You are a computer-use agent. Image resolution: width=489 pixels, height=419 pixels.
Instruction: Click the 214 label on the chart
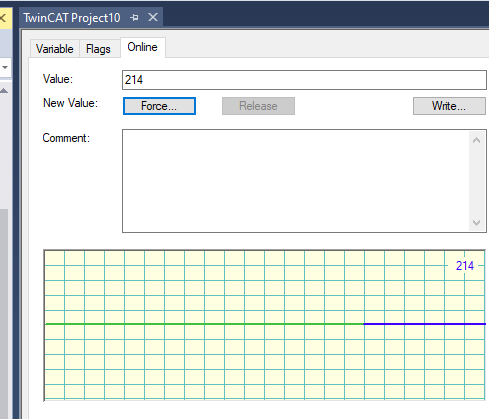coord(465,266)
